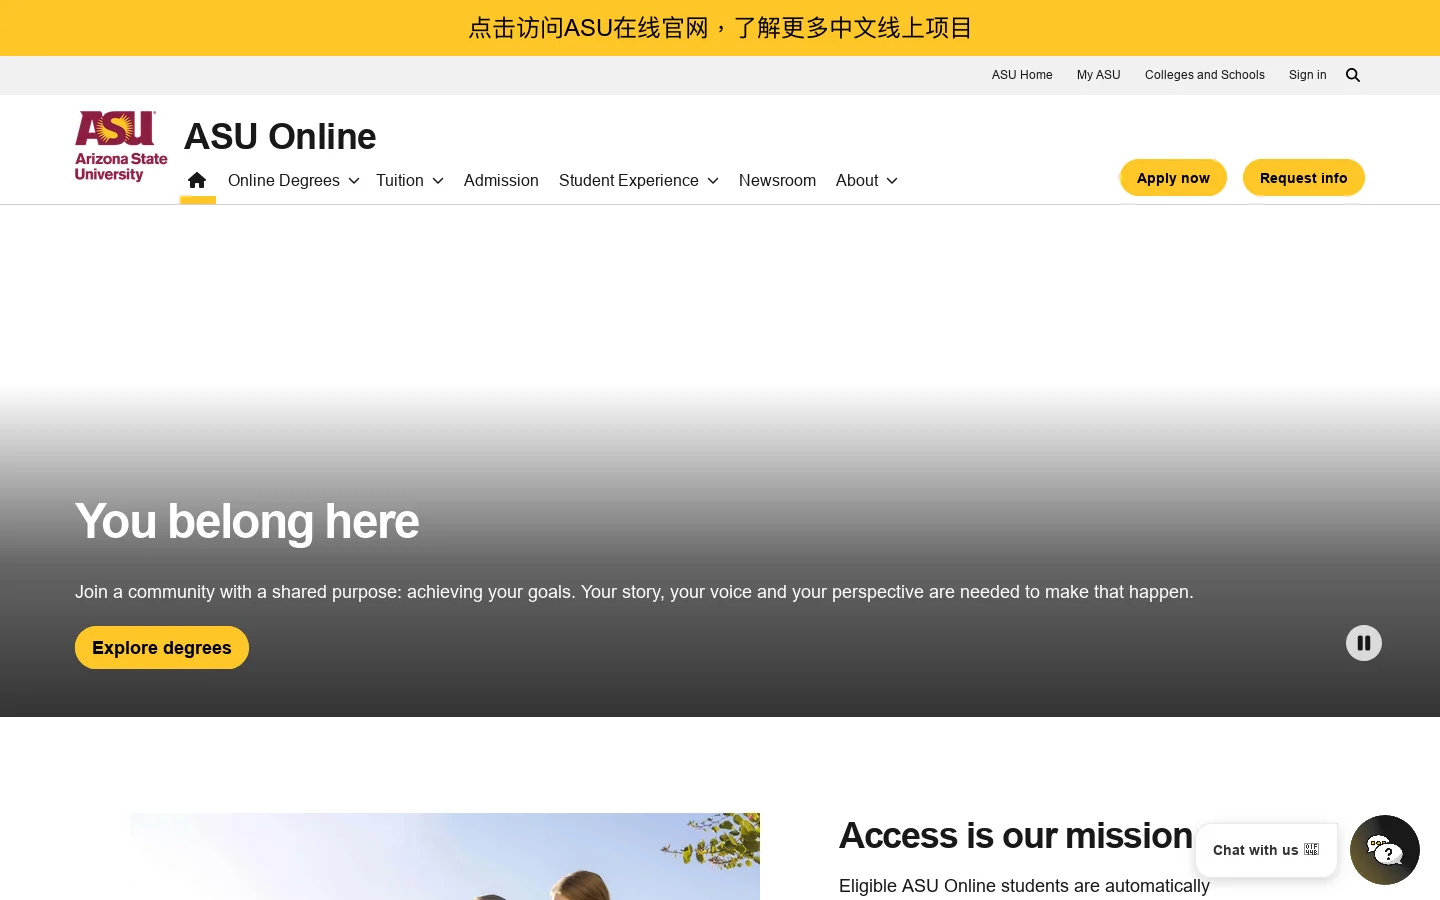The image size is (1440, 900).
Task: Pause the hero video
Action: [x=1363, y=643]
